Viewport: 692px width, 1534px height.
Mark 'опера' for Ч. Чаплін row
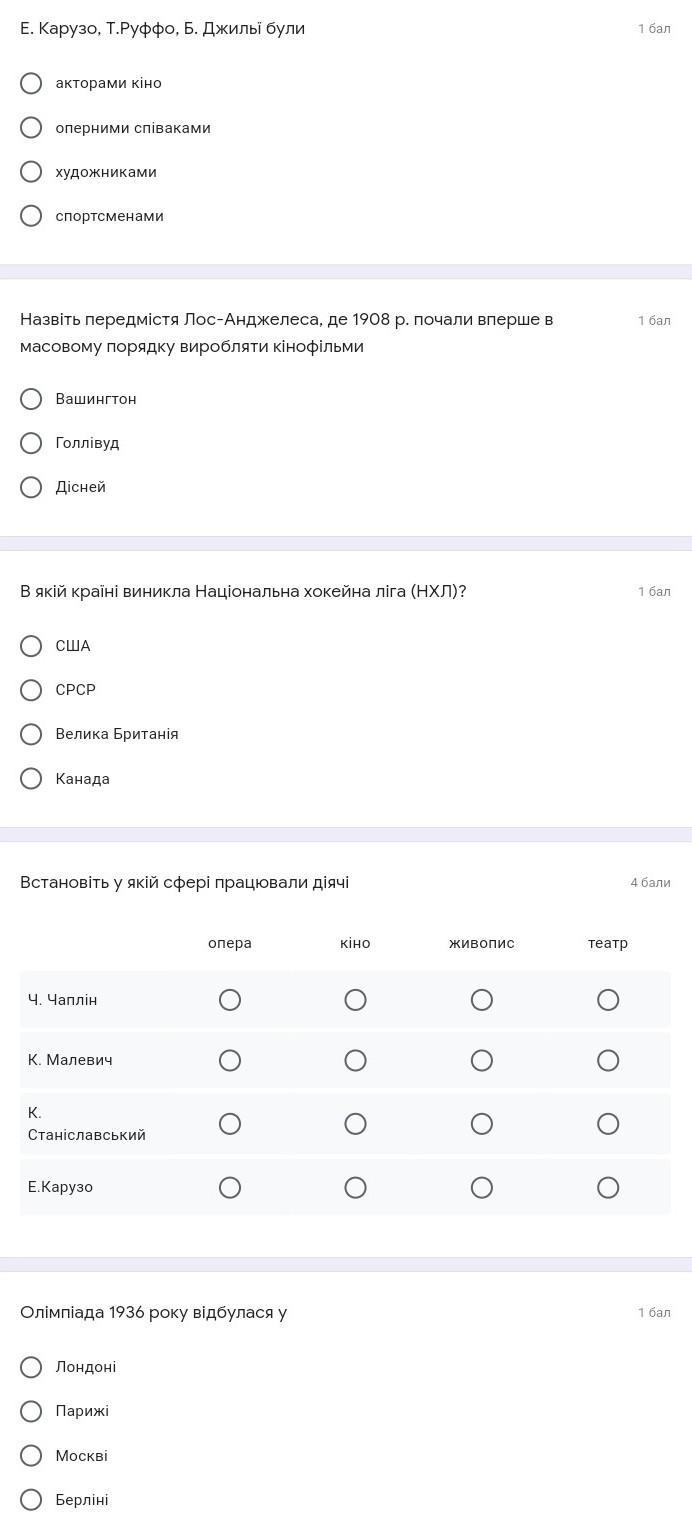tap(230, 1000)
